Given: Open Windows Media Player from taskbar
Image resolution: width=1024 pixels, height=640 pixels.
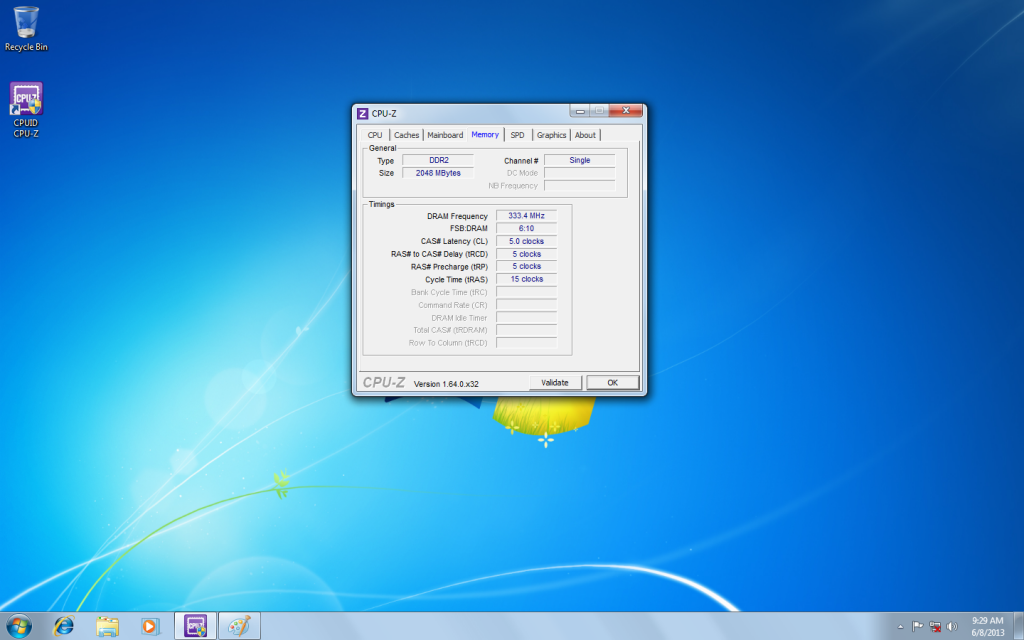Looking at the screenshot, I should coord(150,626).
